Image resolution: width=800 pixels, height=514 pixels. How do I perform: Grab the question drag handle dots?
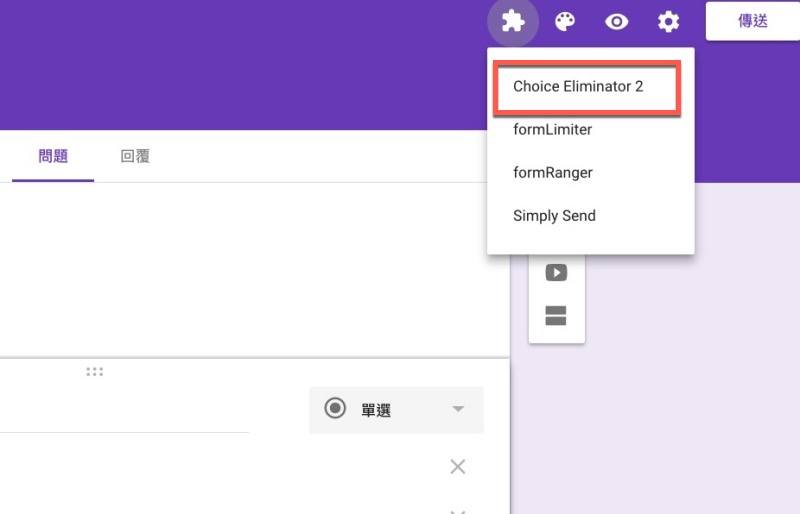click(94, 372)
